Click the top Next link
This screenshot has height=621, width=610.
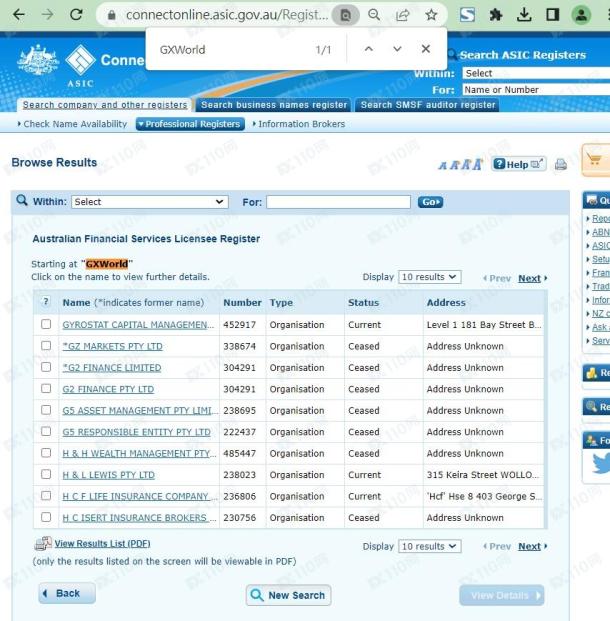coord(529,278)
